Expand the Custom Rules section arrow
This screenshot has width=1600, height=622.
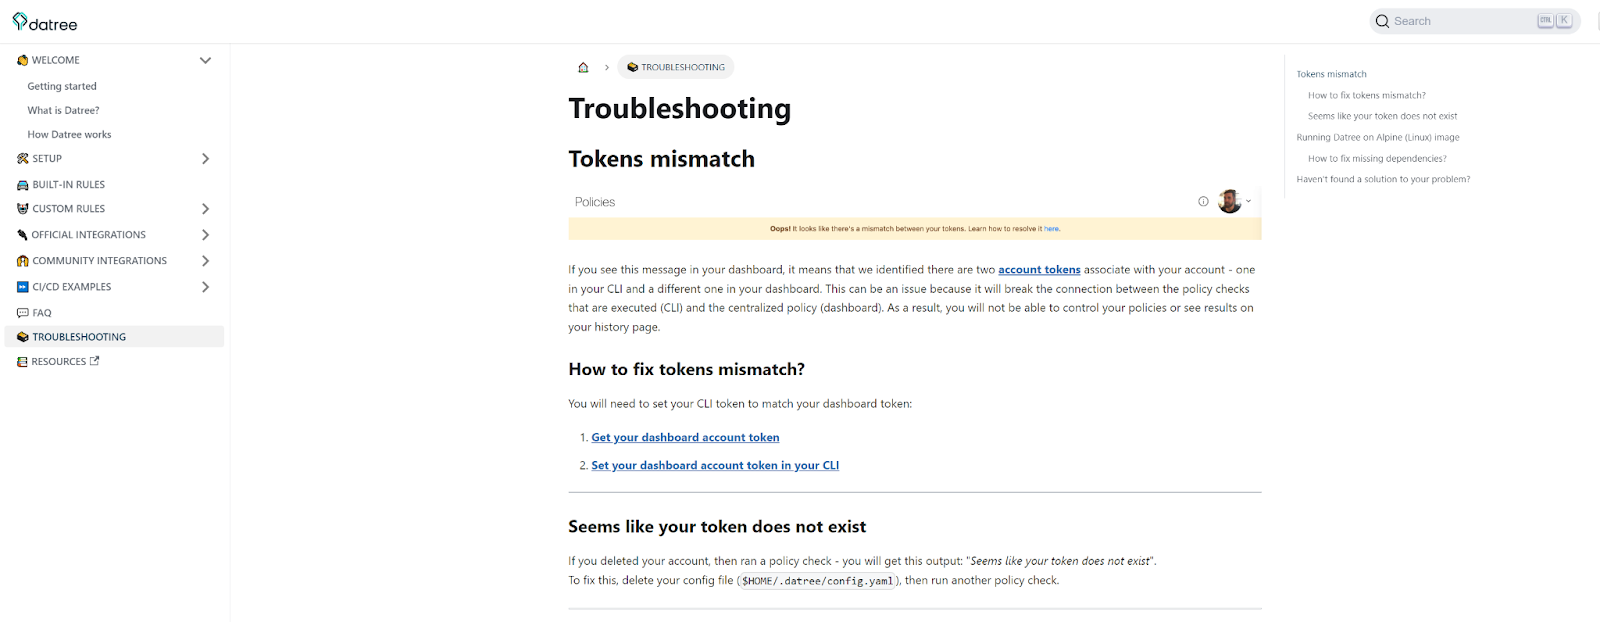(x=205, y=209)
